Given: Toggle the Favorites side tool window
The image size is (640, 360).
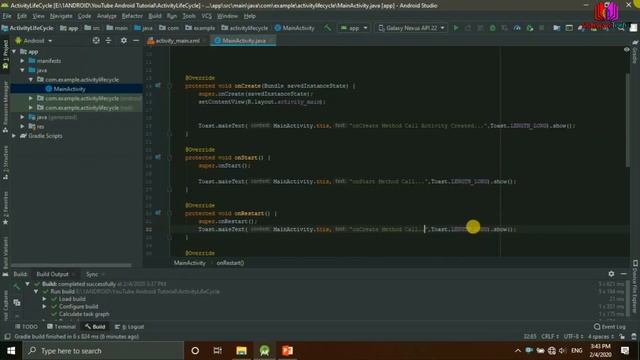Looking at the screenshot, I should click(5, 208).
